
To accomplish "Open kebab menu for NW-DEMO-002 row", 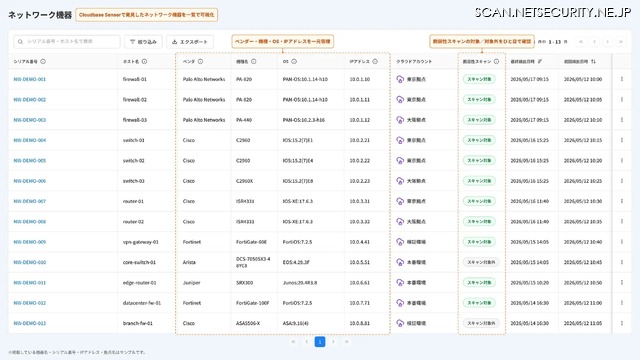I will [622, 100].
